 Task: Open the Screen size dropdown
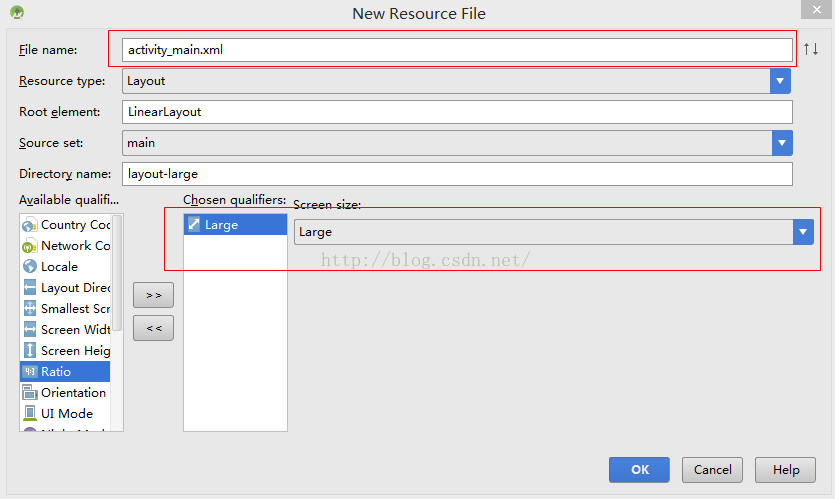803,232
